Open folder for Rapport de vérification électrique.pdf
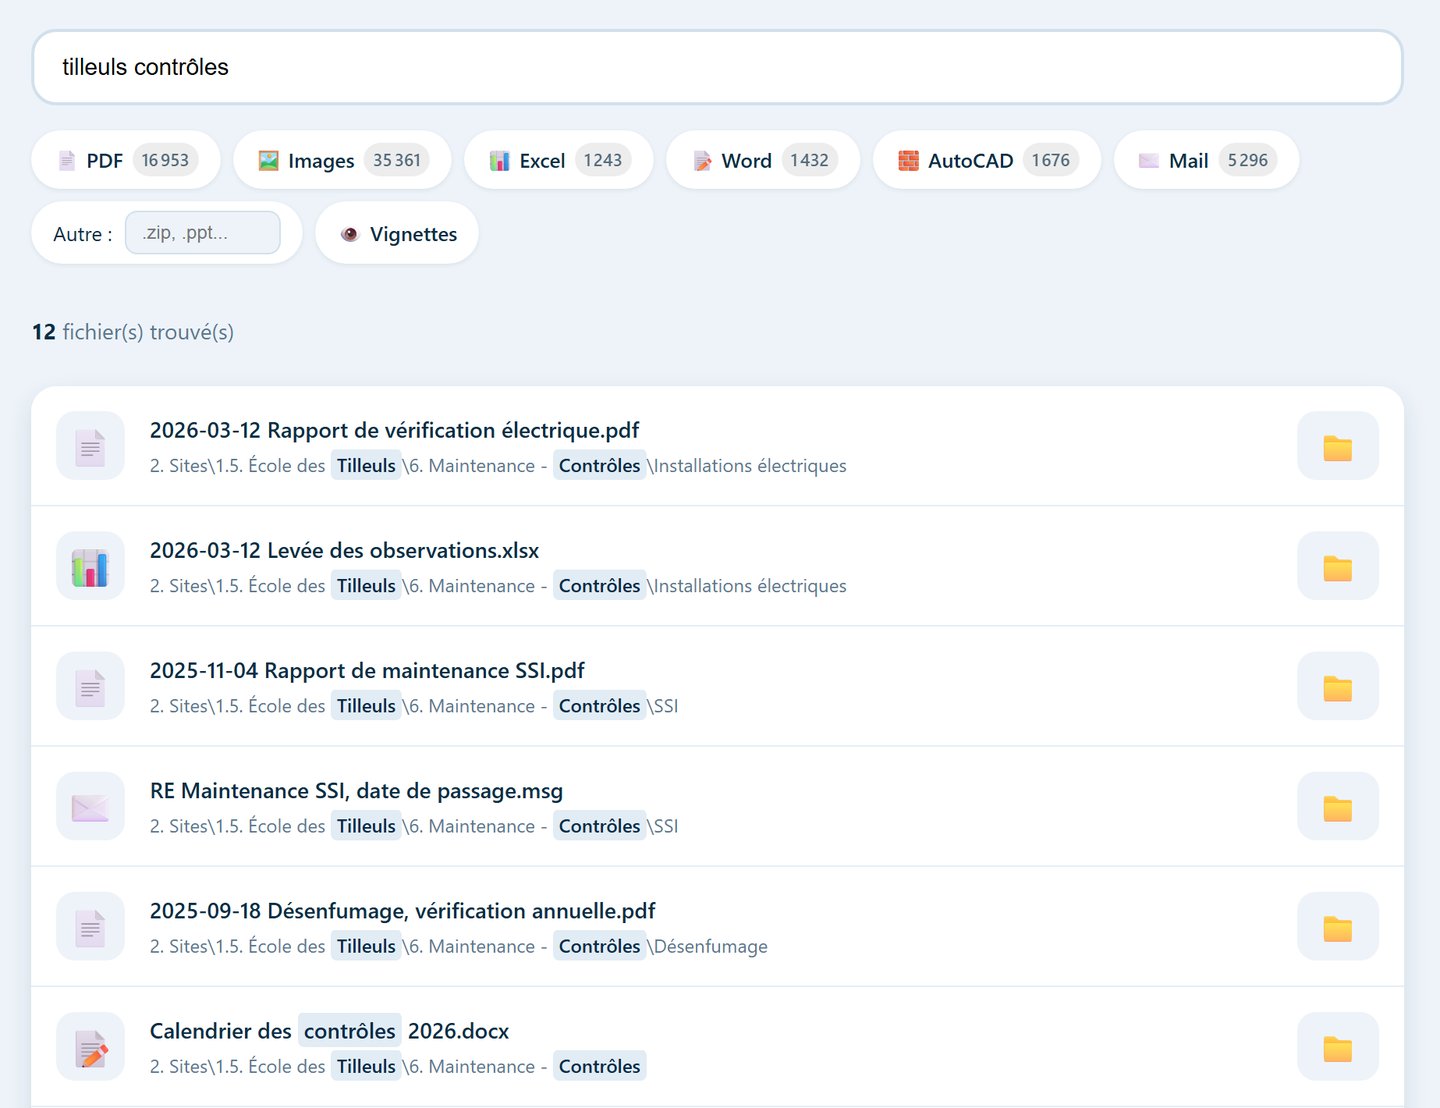The width and height of the screenshot is (1440, 1108). (x=1337, y=446)
